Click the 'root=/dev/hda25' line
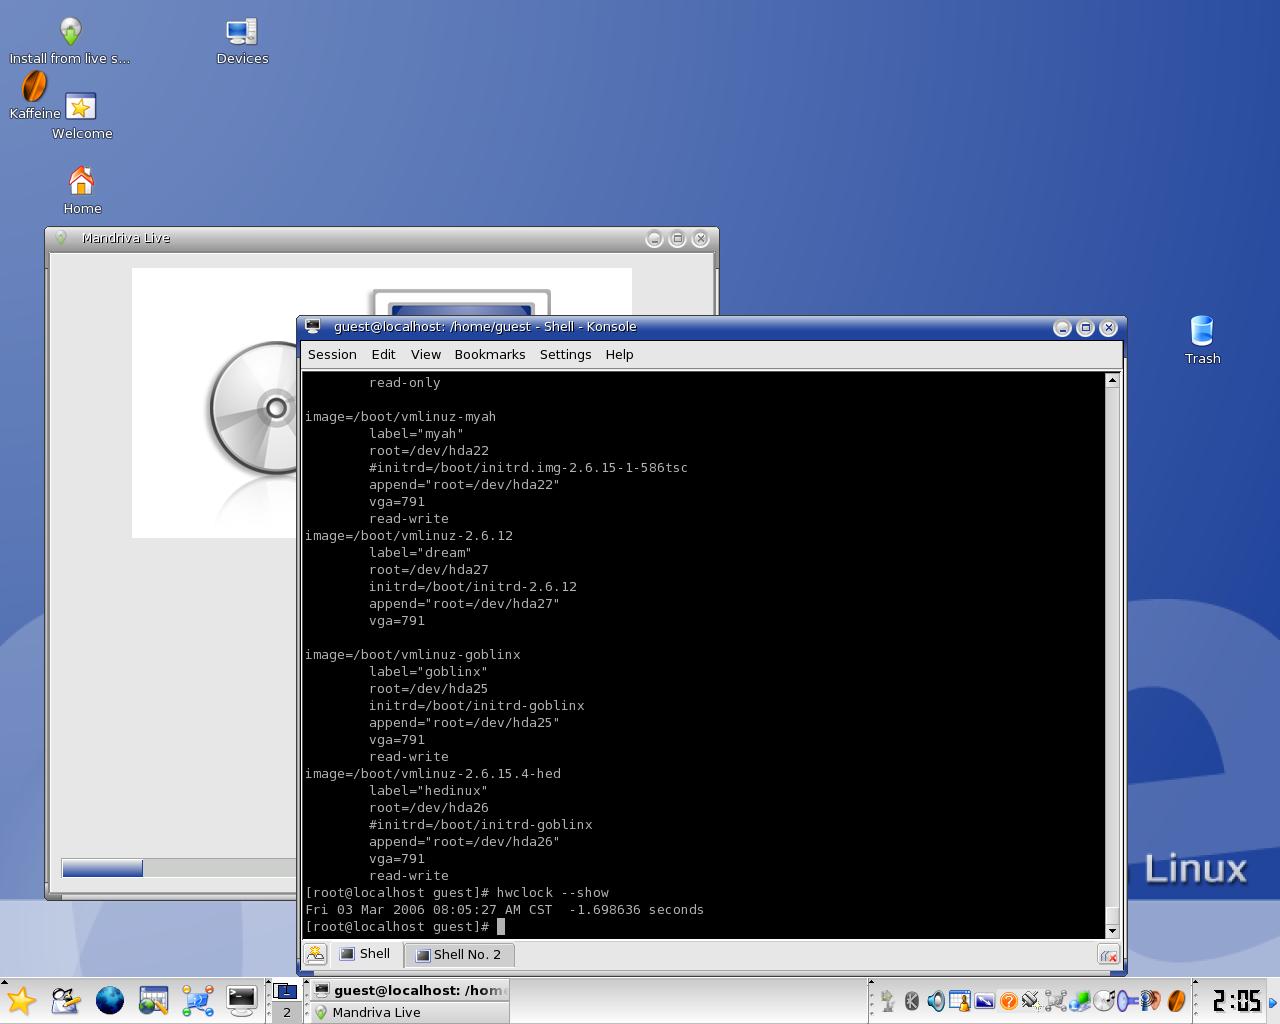 click(x=428, y=689)
